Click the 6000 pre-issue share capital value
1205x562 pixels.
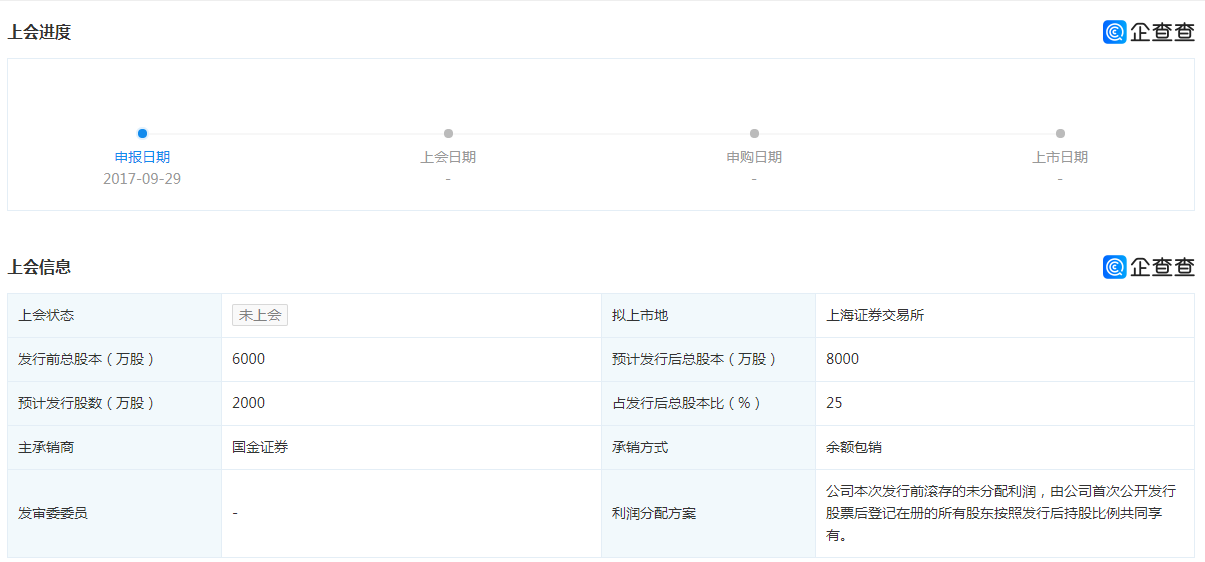point(248,359)
